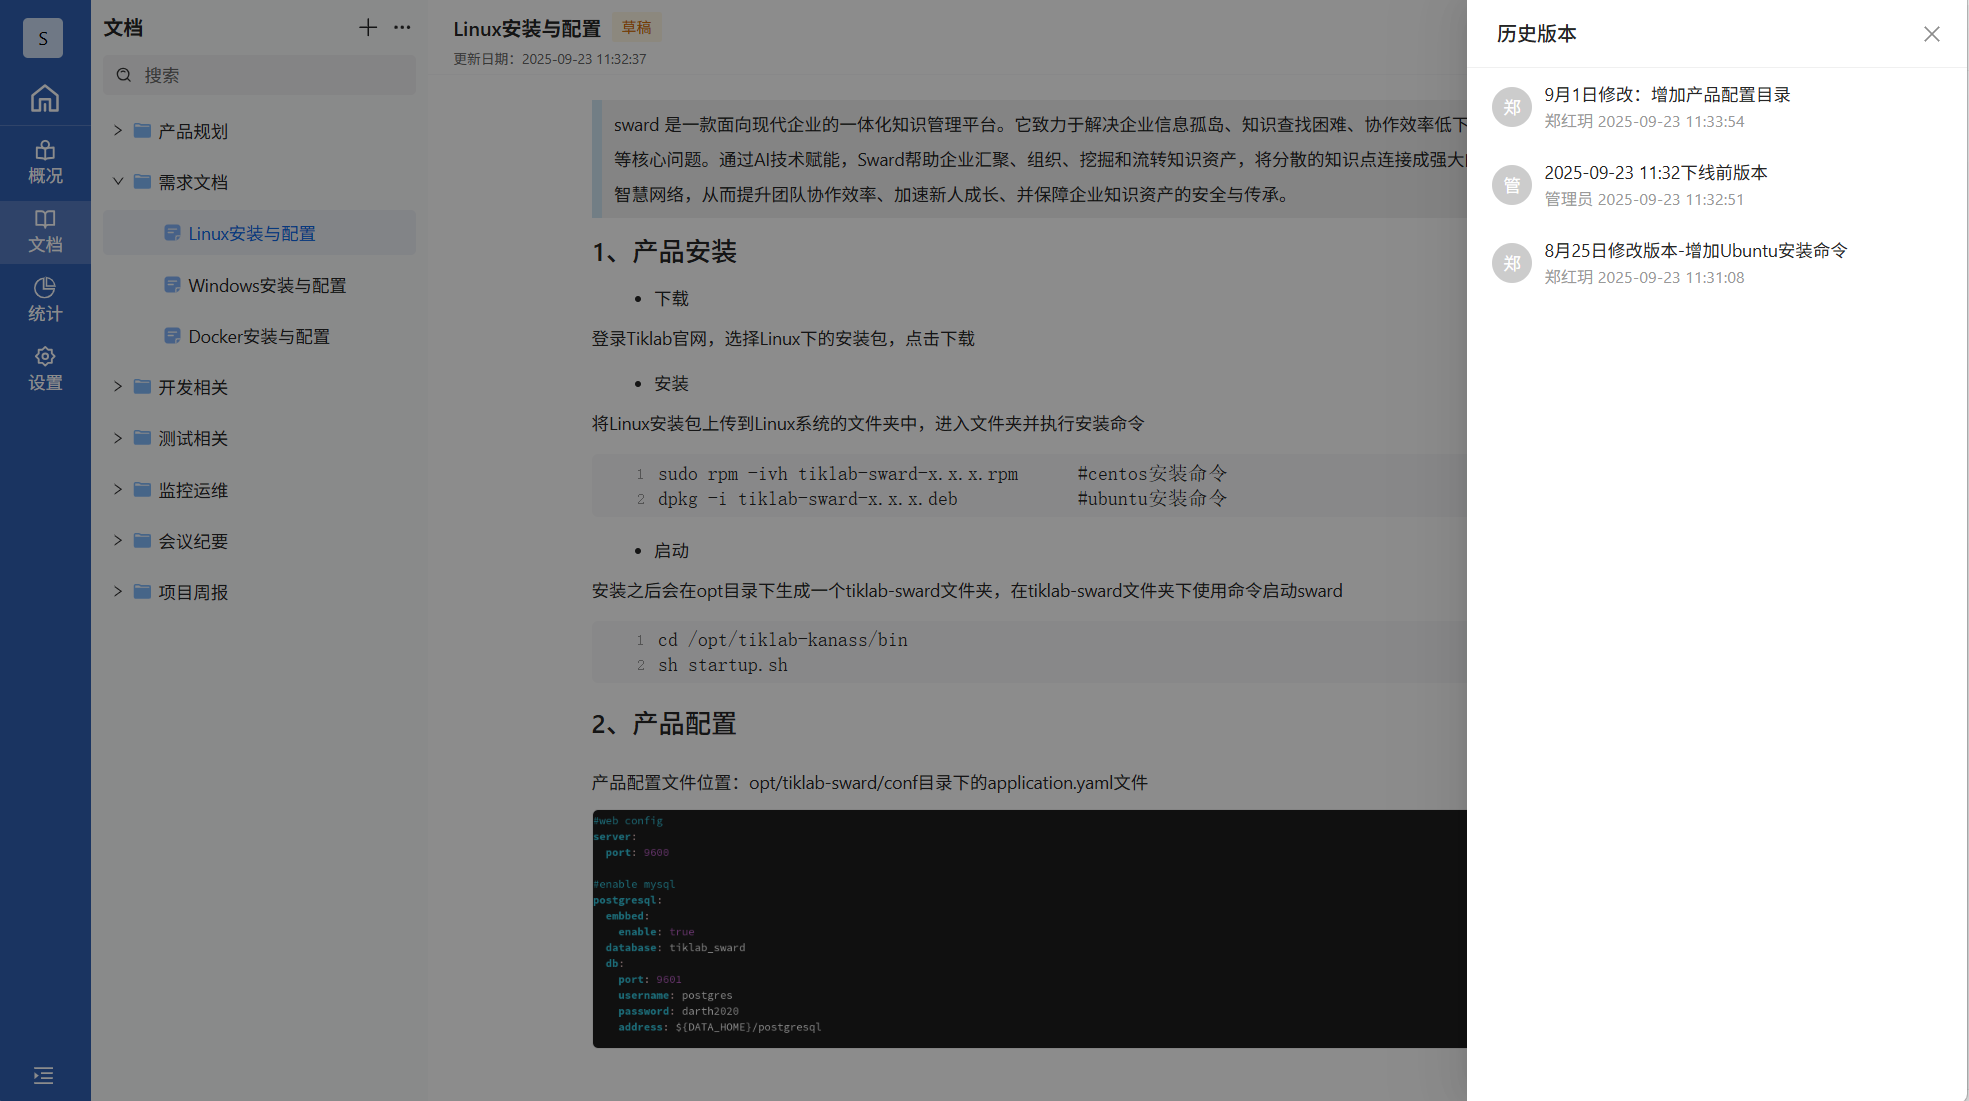Expand the 项目周报 folder
Viewport: 1969px width, 1101px height.
pyautogui.click(x=118, y=592)
